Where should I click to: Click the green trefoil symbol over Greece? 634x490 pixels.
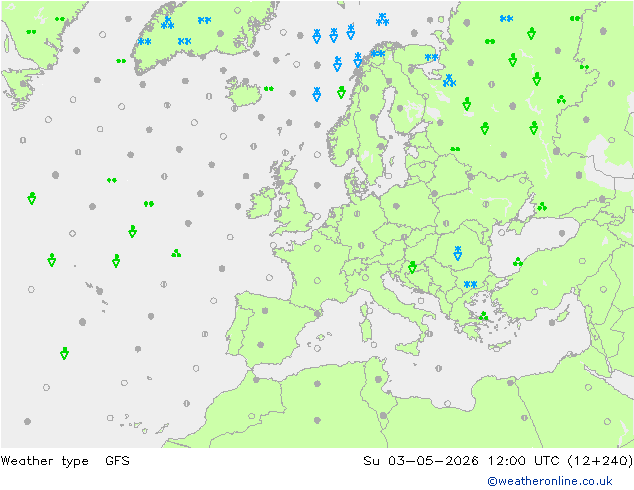coord(483,316)
